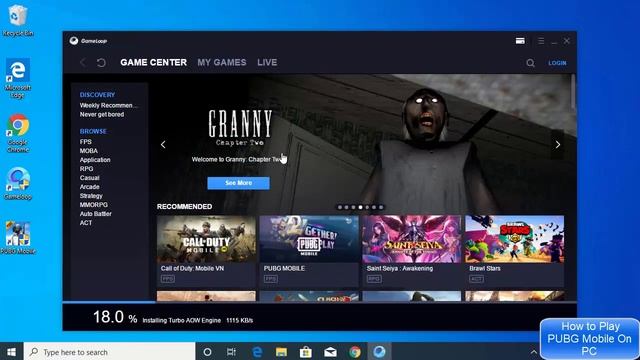This screenshot has width=640, height=360.
Task: Open Saint Seiya: Awakening thumbnail
Action: 412,239
